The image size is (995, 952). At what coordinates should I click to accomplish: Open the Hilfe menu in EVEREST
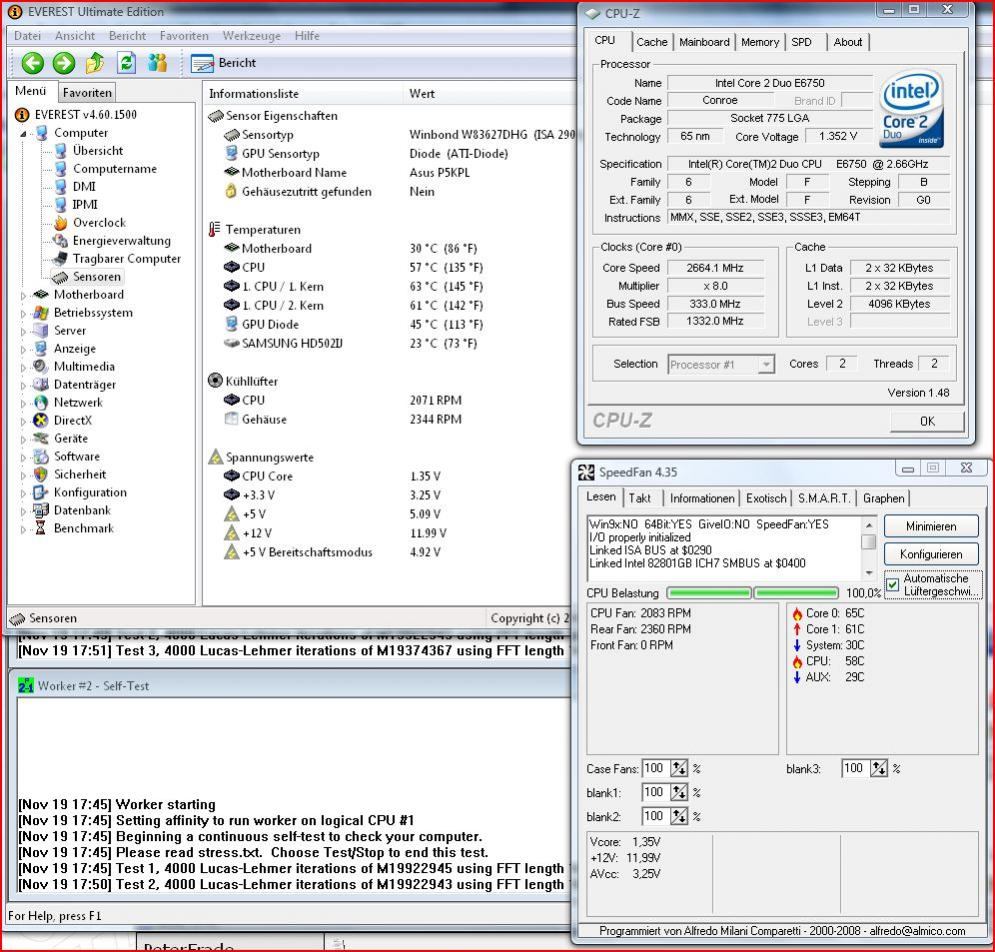[x=307, y=36]
